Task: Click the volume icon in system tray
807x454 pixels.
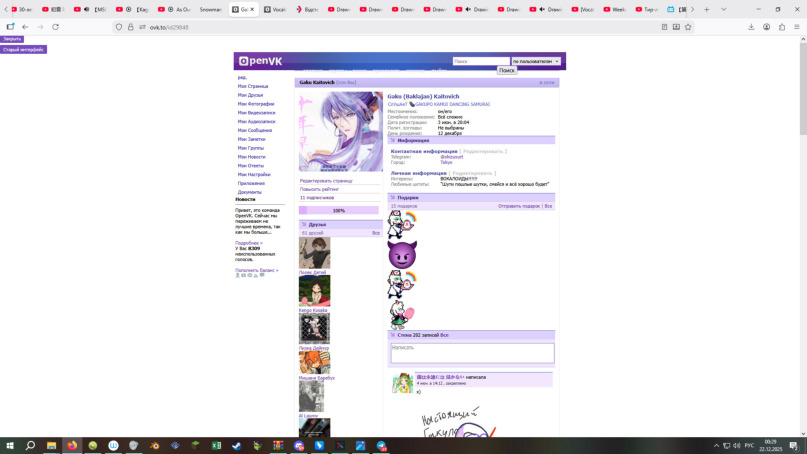Action: (x=736, y=445)
